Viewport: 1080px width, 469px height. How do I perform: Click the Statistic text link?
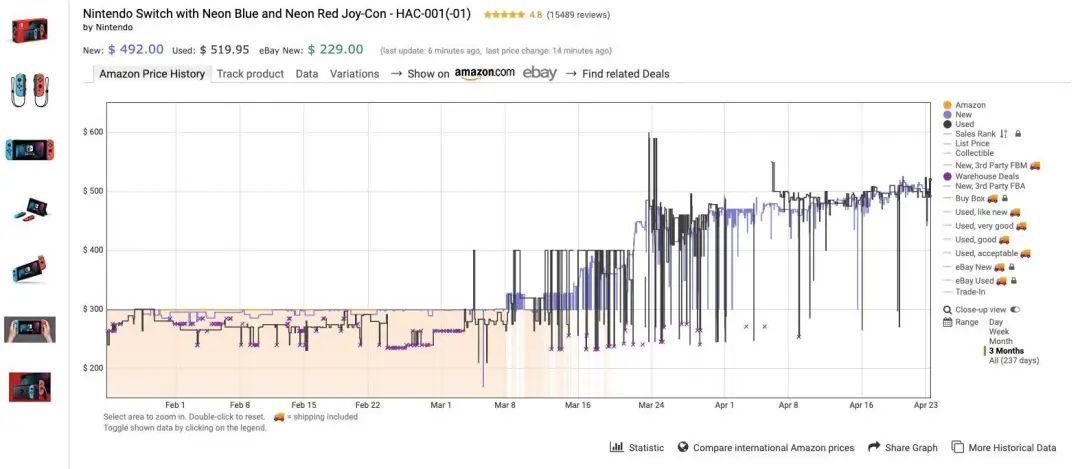click(x=646, y=448)
